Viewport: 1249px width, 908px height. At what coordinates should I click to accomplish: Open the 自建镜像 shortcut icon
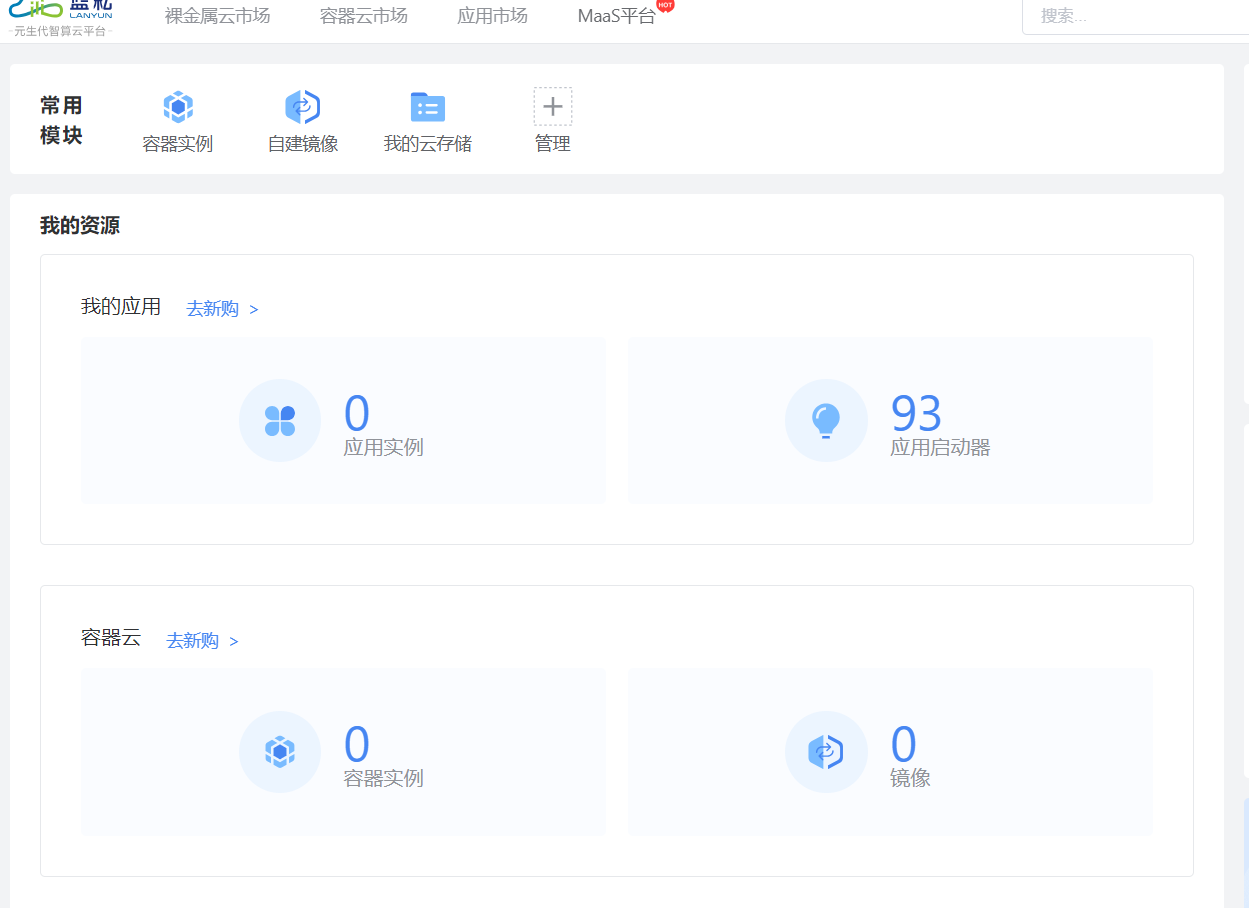point(303,107)
